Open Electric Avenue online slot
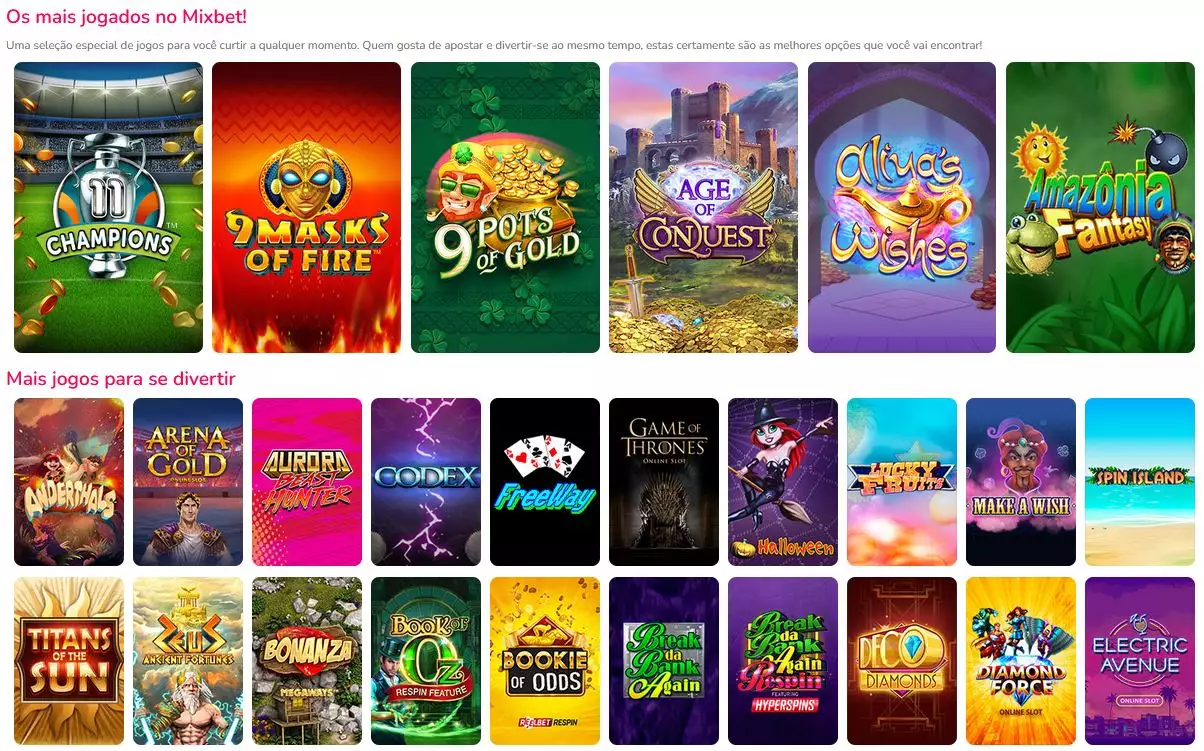Viewport: 1204px width, 751px height. [1140, 661]
